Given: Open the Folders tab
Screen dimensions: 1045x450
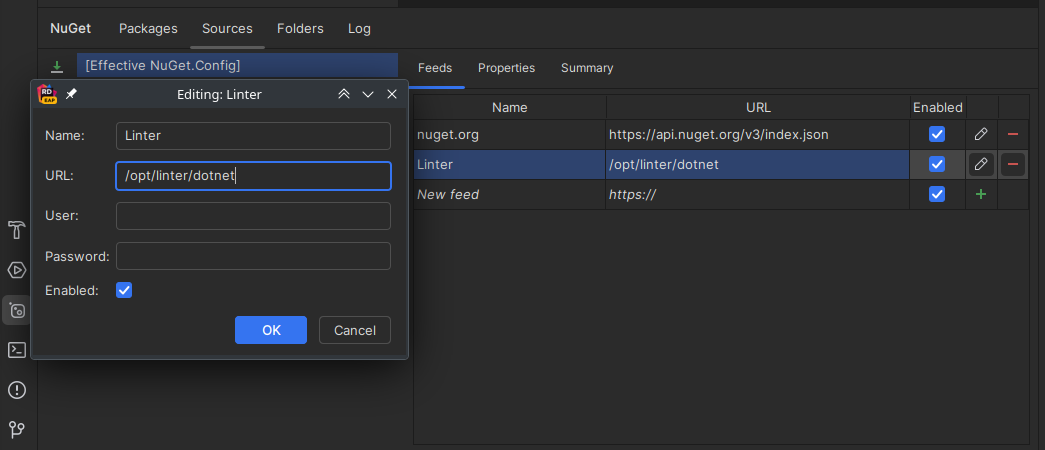Looking at the screenshot, I should 301,29.
